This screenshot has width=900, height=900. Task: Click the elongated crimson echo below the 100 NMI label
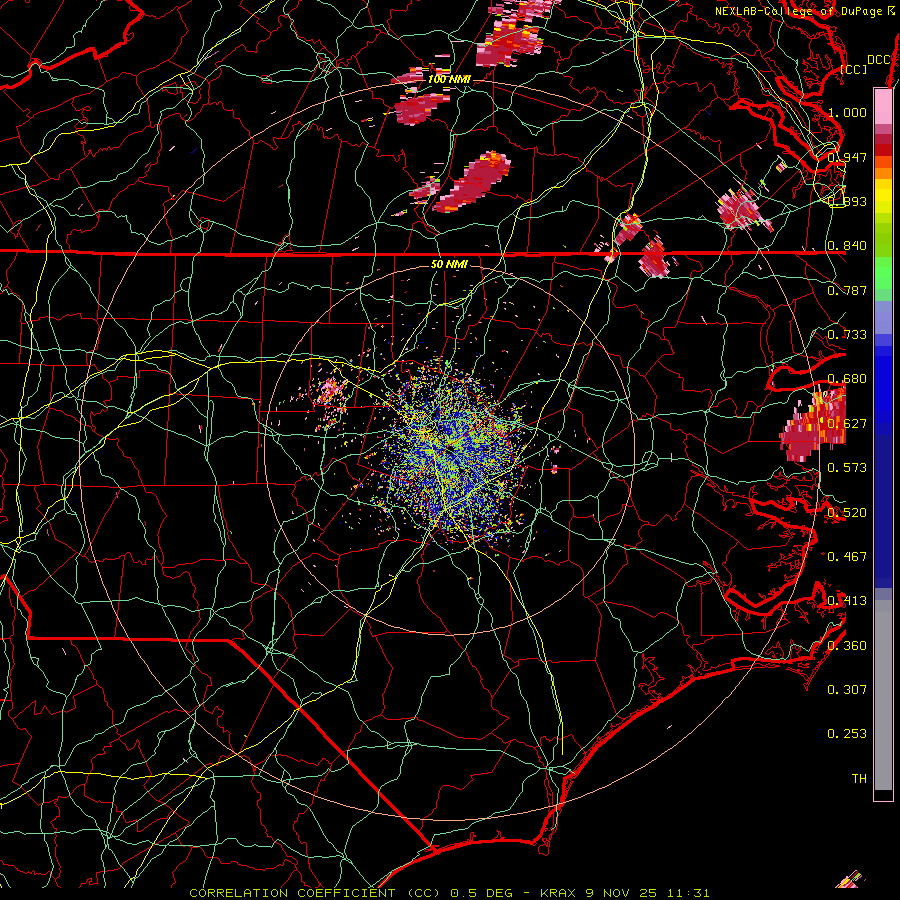click(472, 183)
